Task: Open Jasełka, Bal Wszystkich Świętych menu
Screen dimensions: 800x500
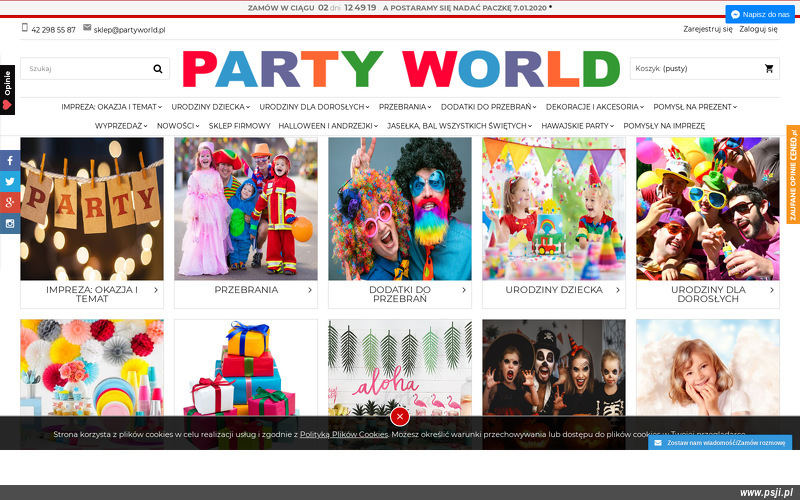Action: coord(459,126)
